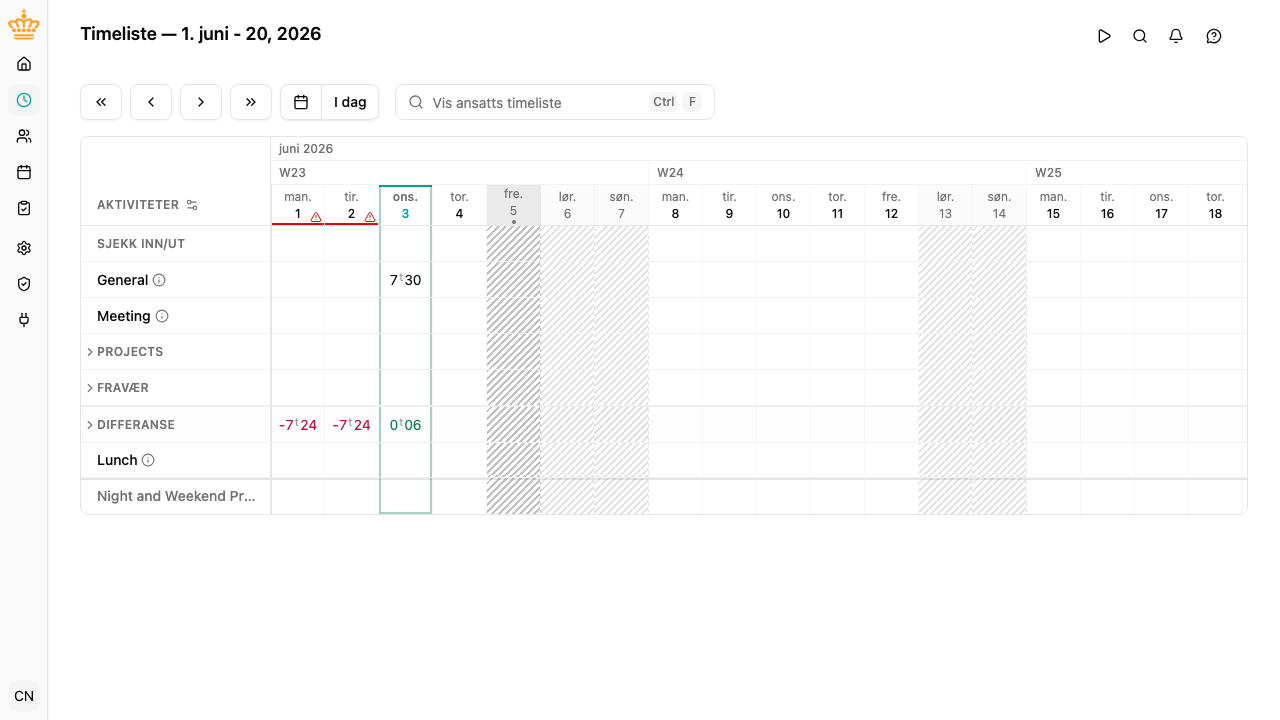Screen dimensions: 1280x720
Task: Click the SJEKK INN/UT row label
Action: tap(141, 244)
